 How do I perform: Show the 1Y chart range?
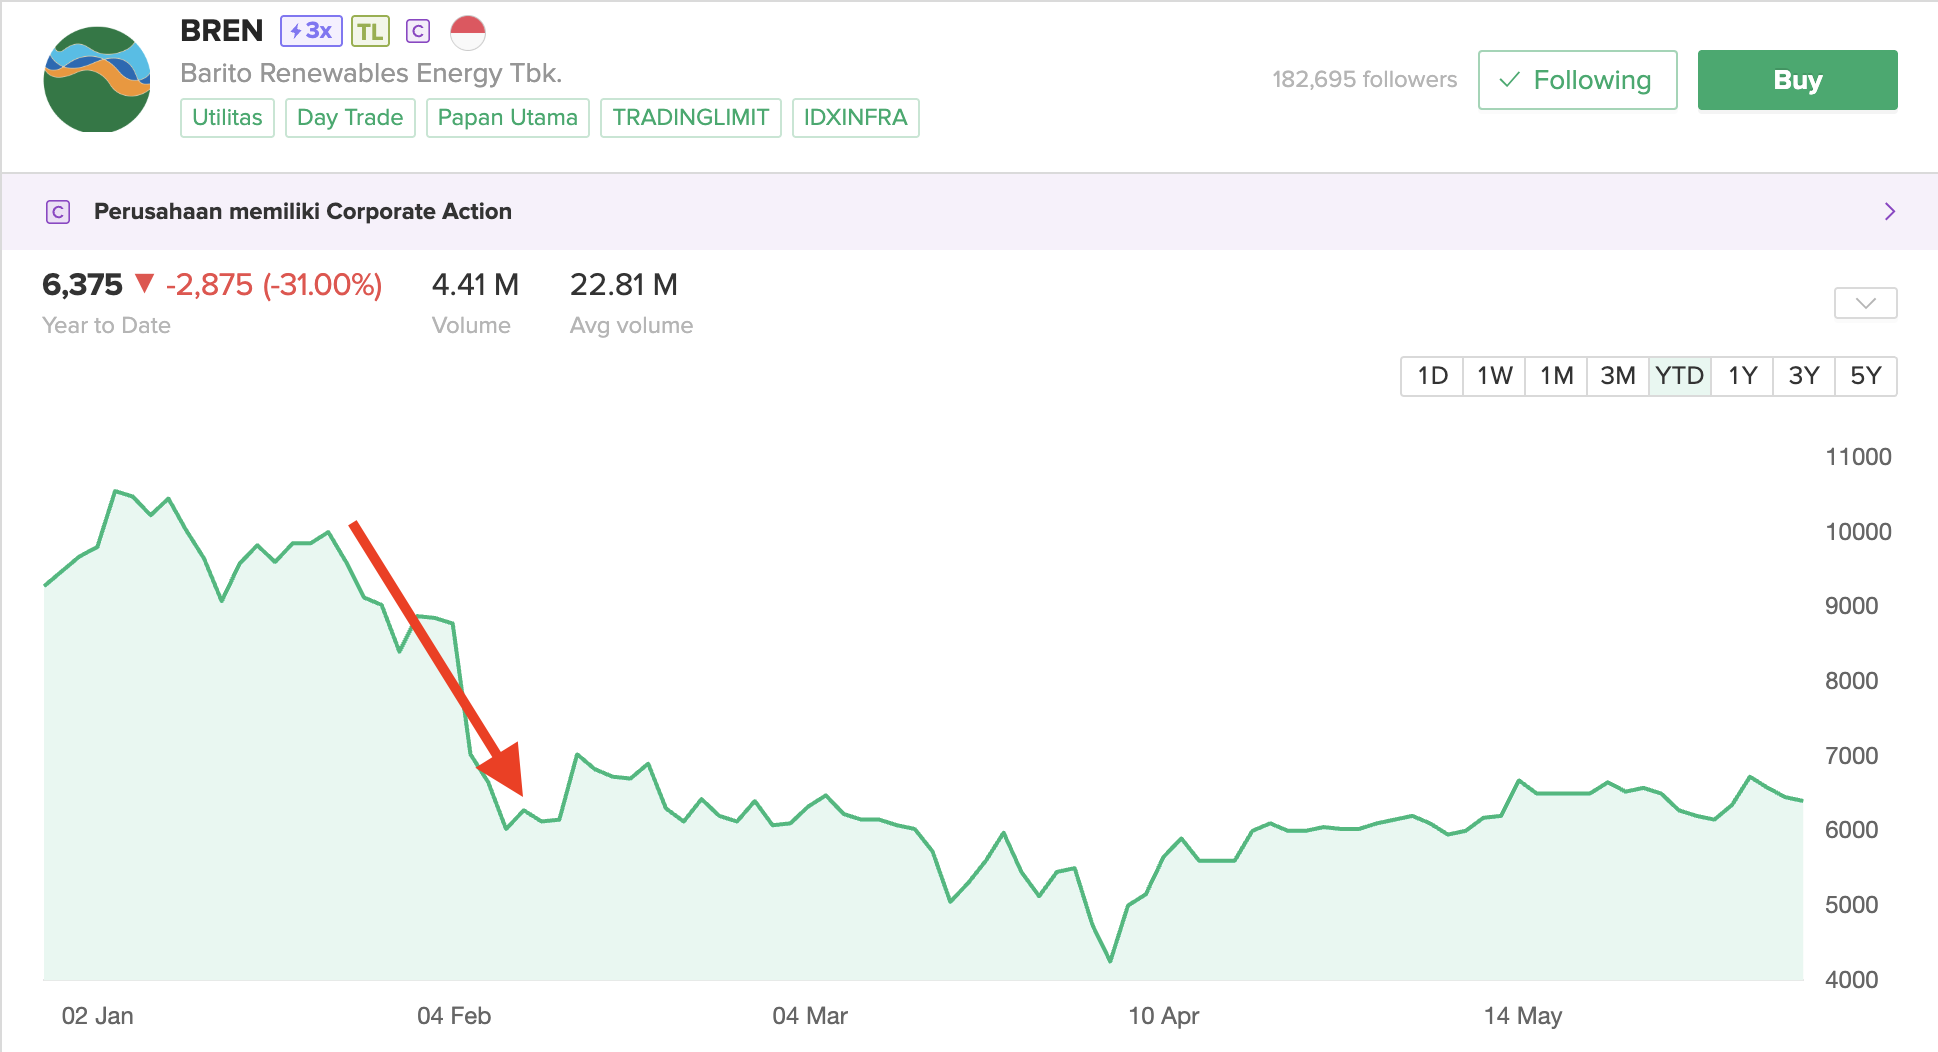pyautogui.click(x=1742, y=376)
